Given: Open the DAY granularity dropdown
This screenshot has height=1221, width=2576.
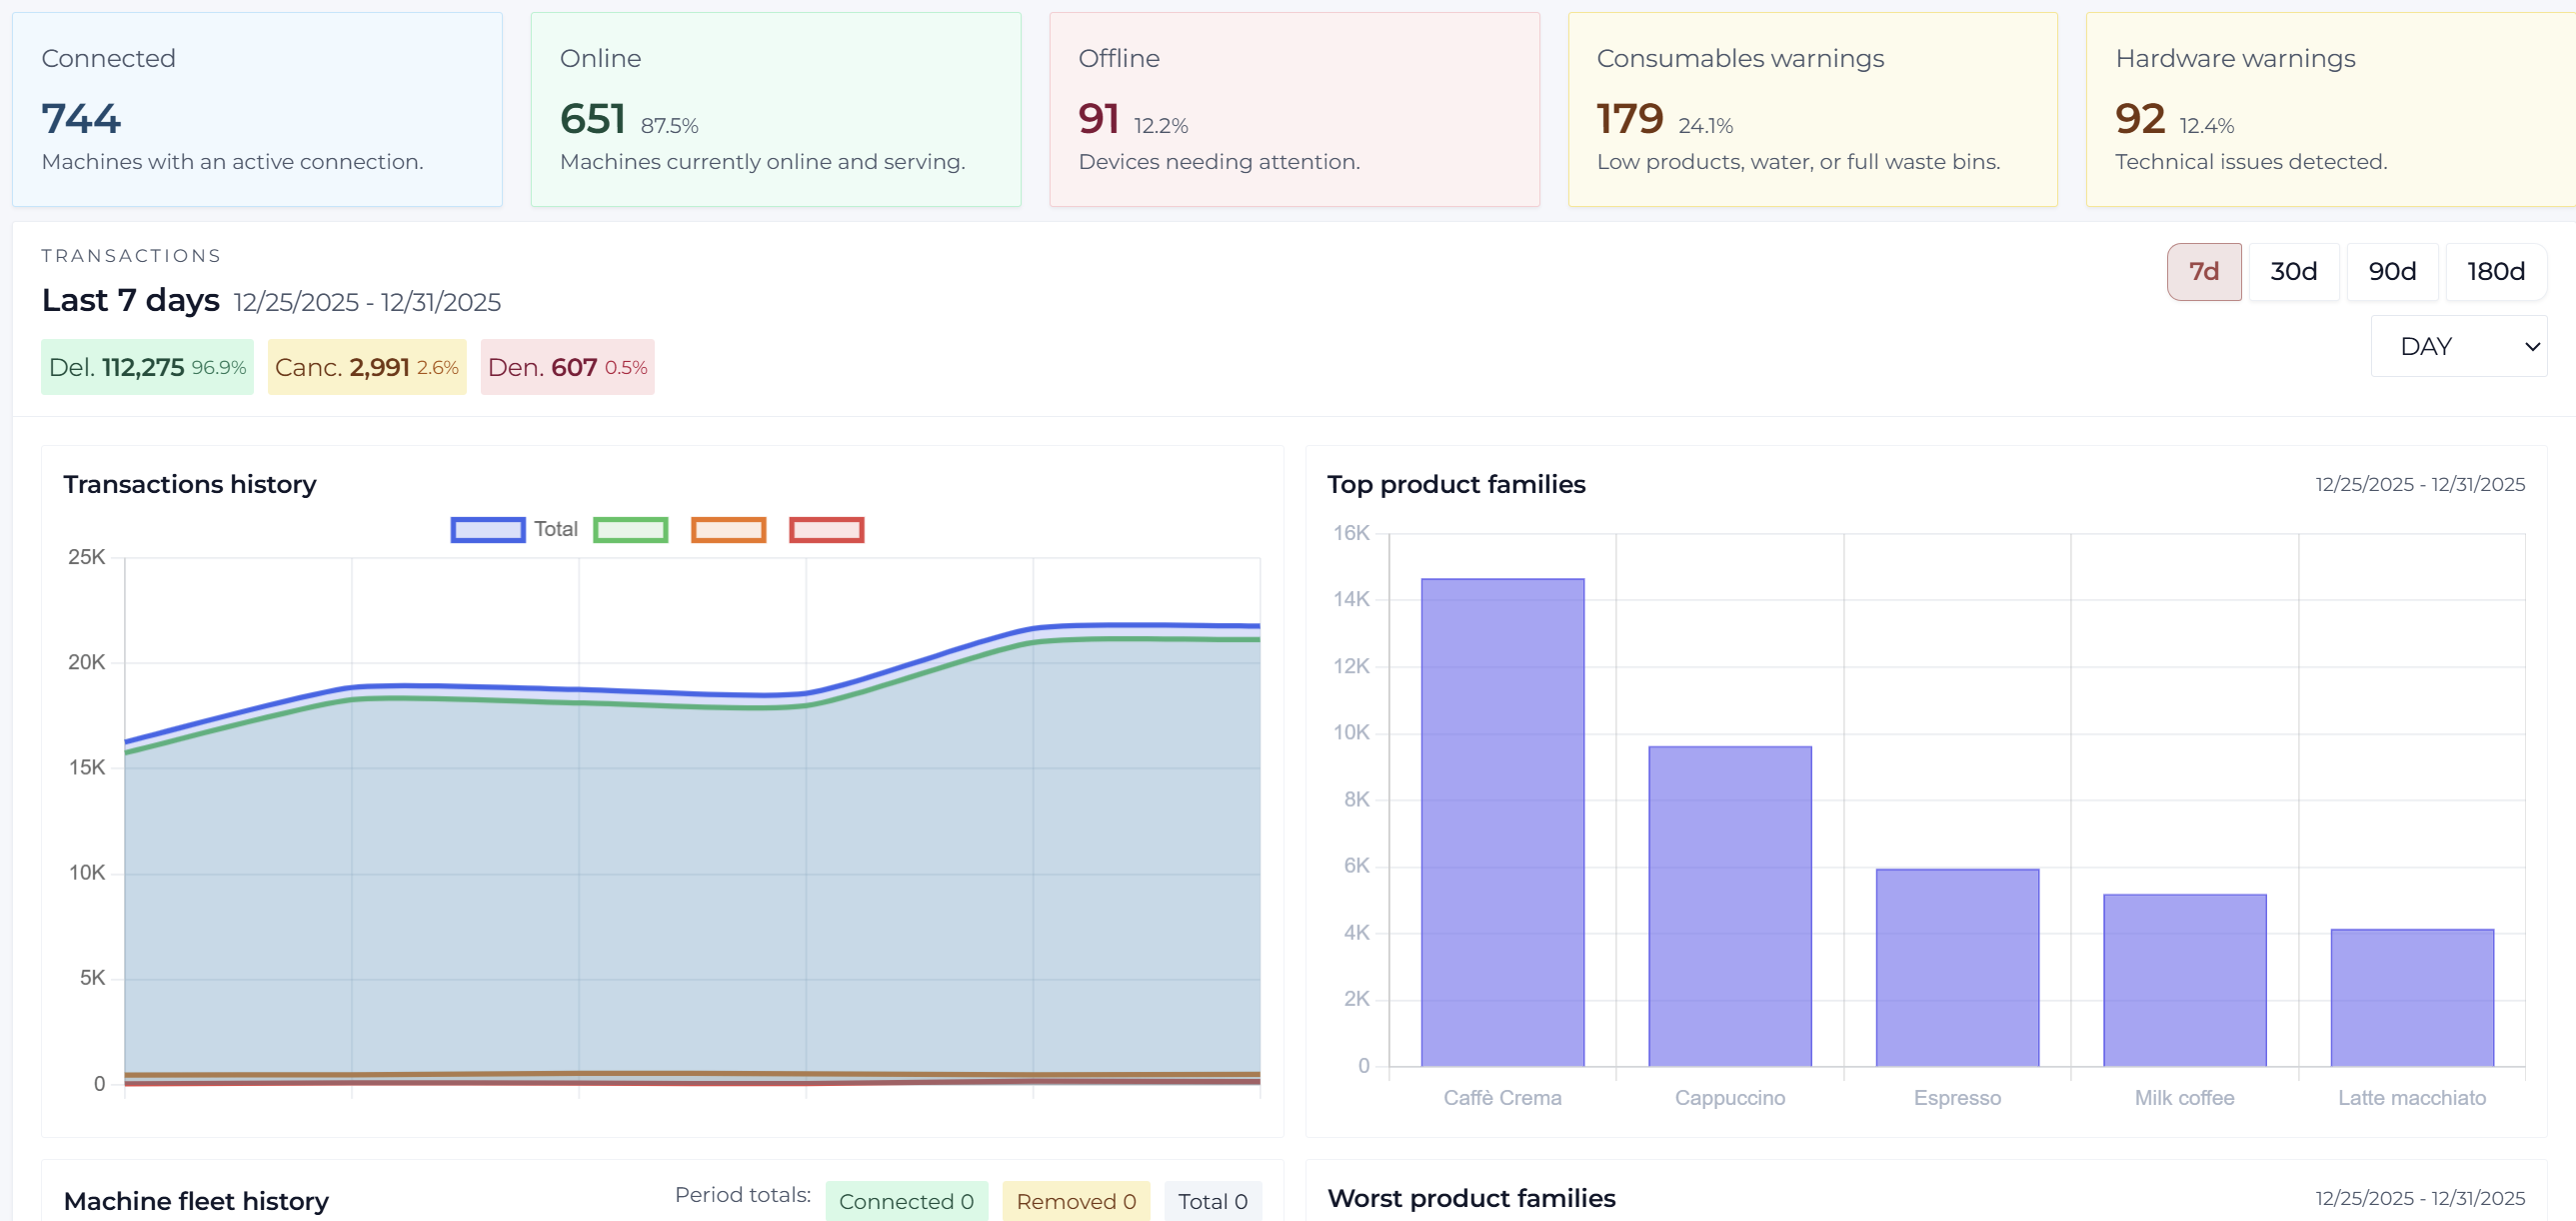Looking at the screenshot, I should pos(2458,346).
